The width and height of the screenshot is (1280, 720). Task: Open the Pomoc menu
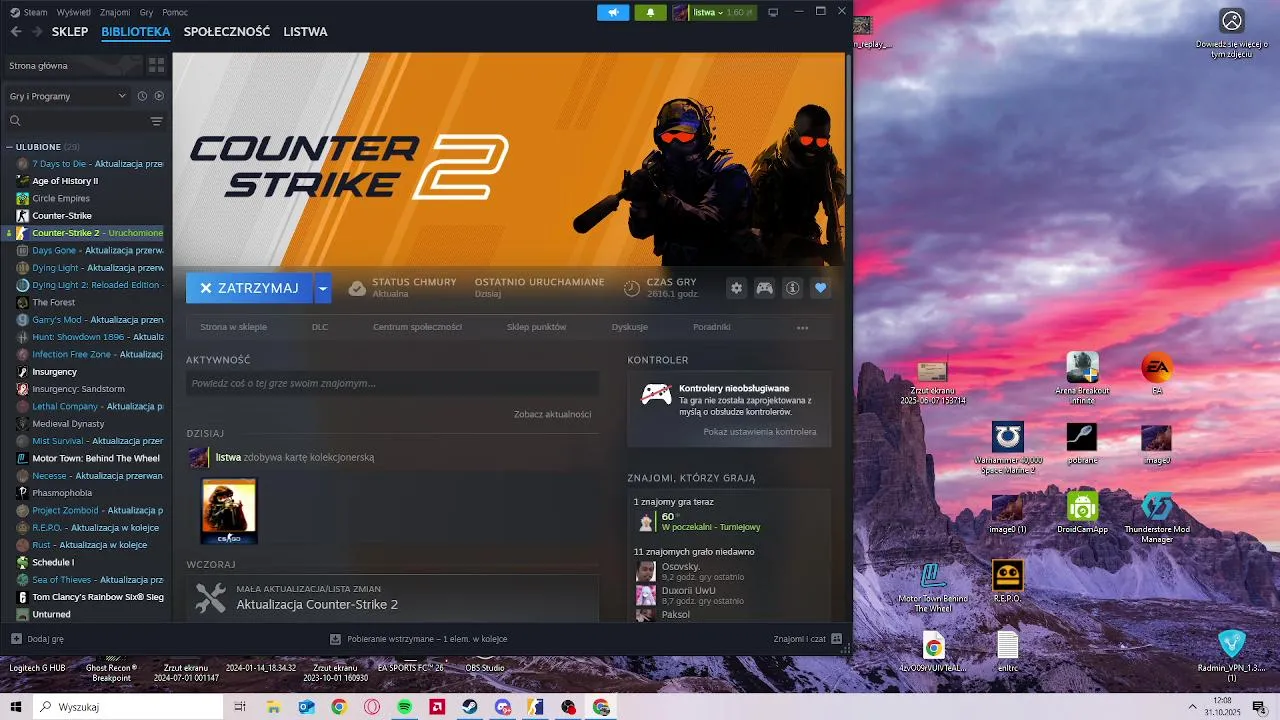175,12
